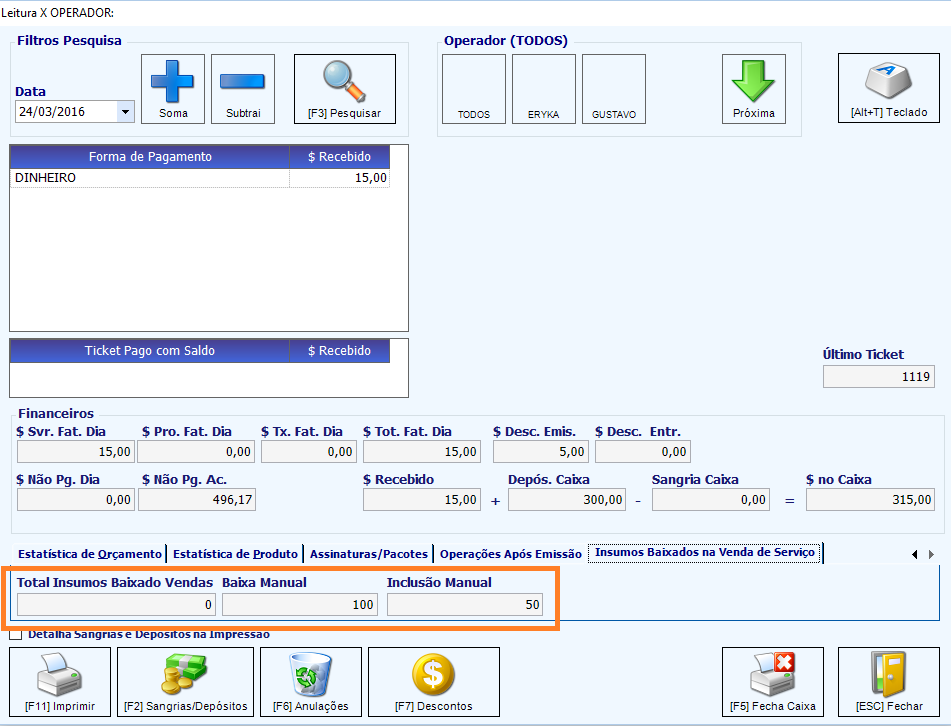
Task: Switch to Assinaturas/Pacotes tab
Action: 369,554
